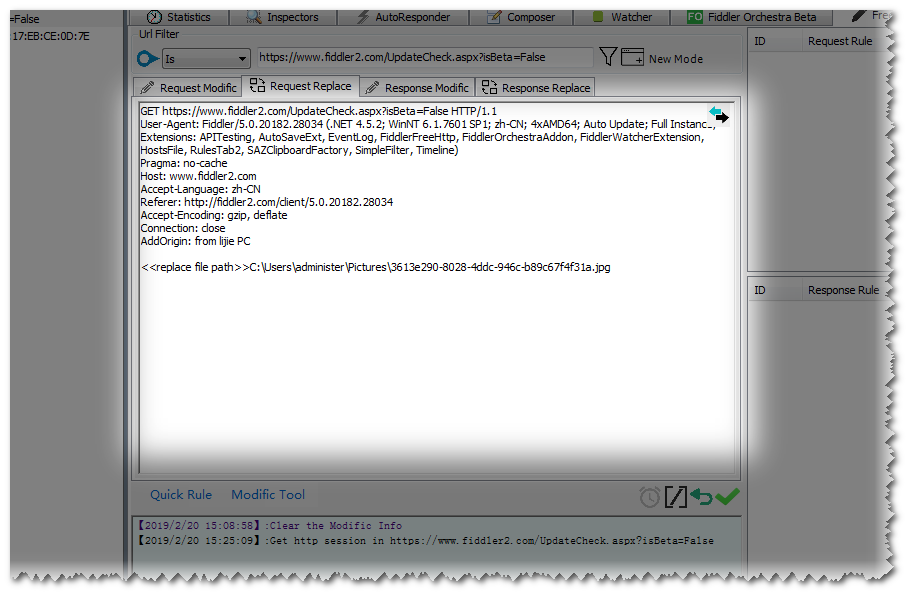The height and width of the screenshot is (598, 912).
Task: Open the Is match-mode dropdown
Action: pyautogui.click(x=206, y=59)
